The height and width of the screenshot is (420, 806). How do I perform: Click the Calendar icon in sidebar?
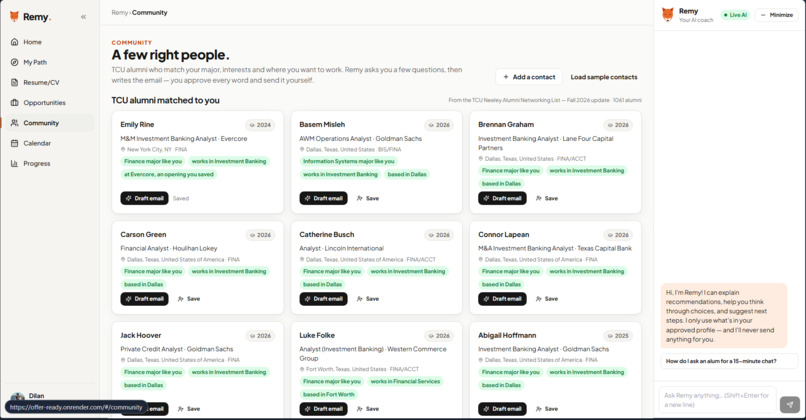point(14,143)
